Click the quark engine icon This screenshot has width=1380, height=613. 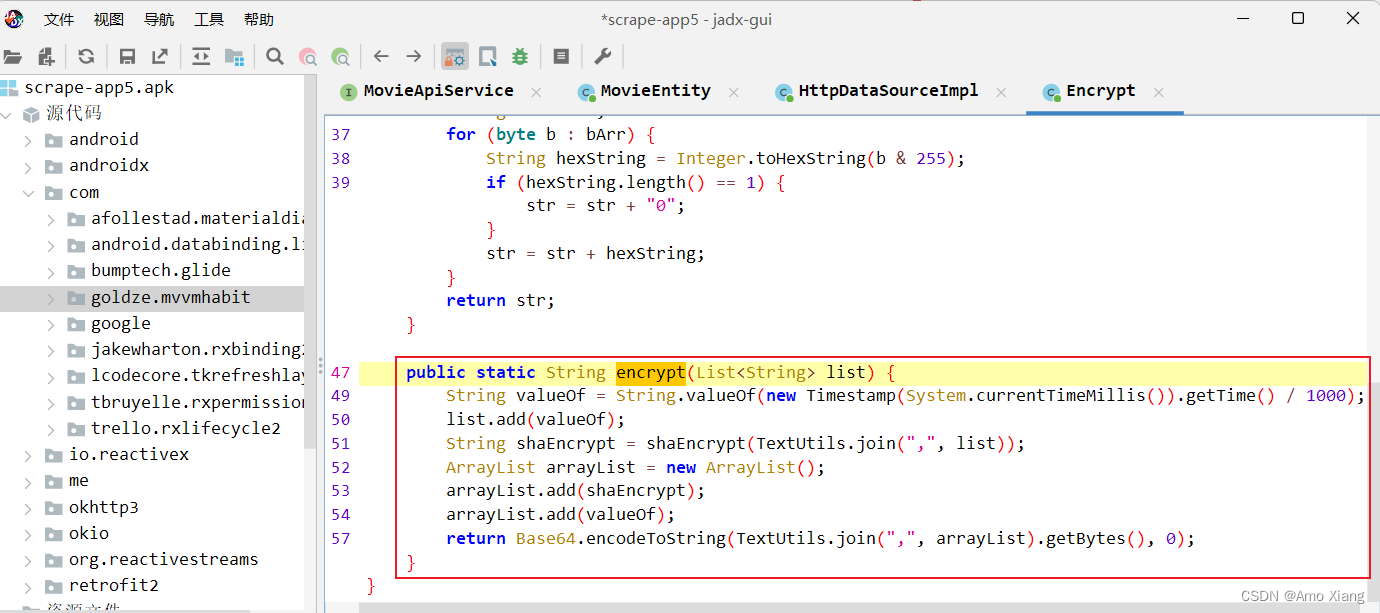[488, 57]
